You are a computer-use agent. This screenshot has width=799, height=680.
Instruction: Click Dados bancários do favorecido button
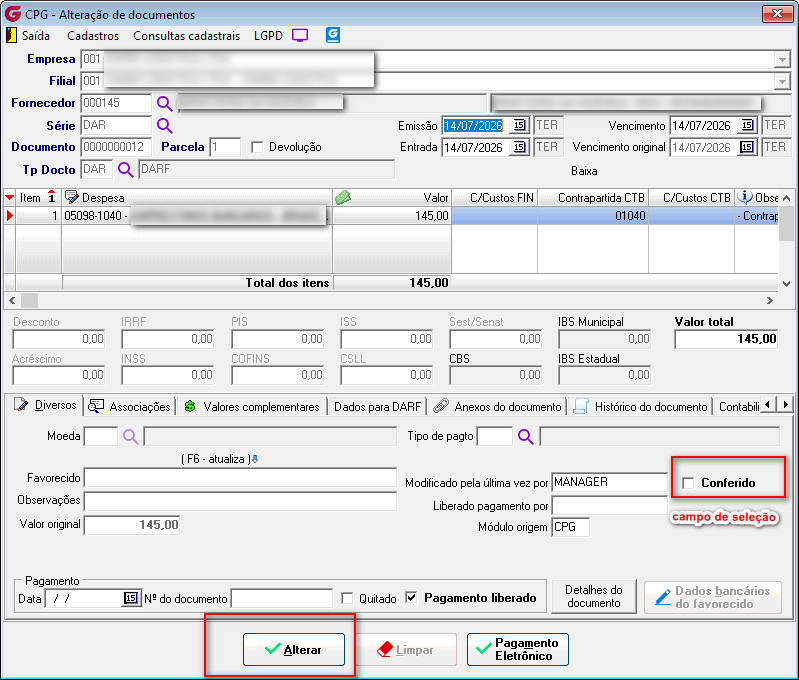(713, 597)
